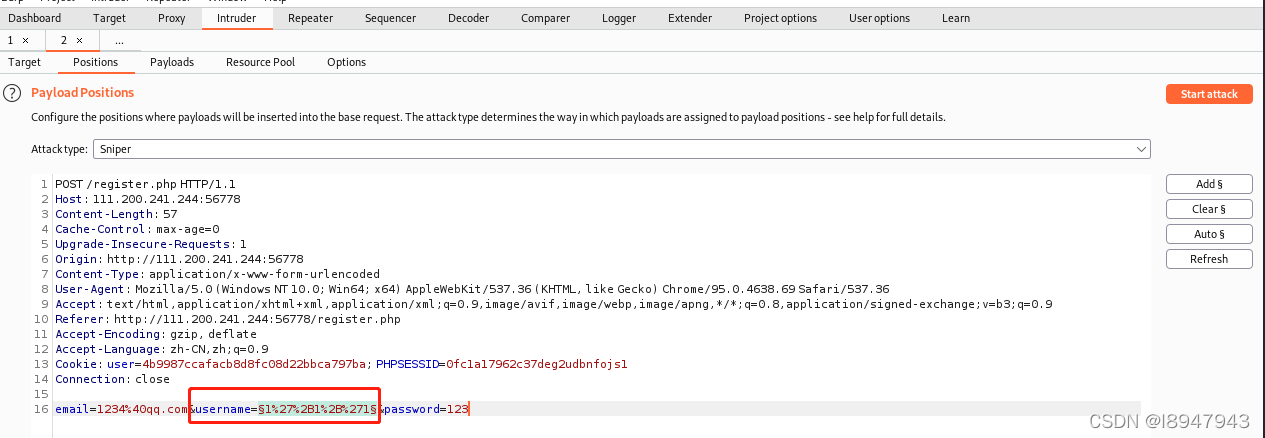Click the Referer header line
The width and height of the screenshot is (1265, 438).
click(x=228, y=319)
